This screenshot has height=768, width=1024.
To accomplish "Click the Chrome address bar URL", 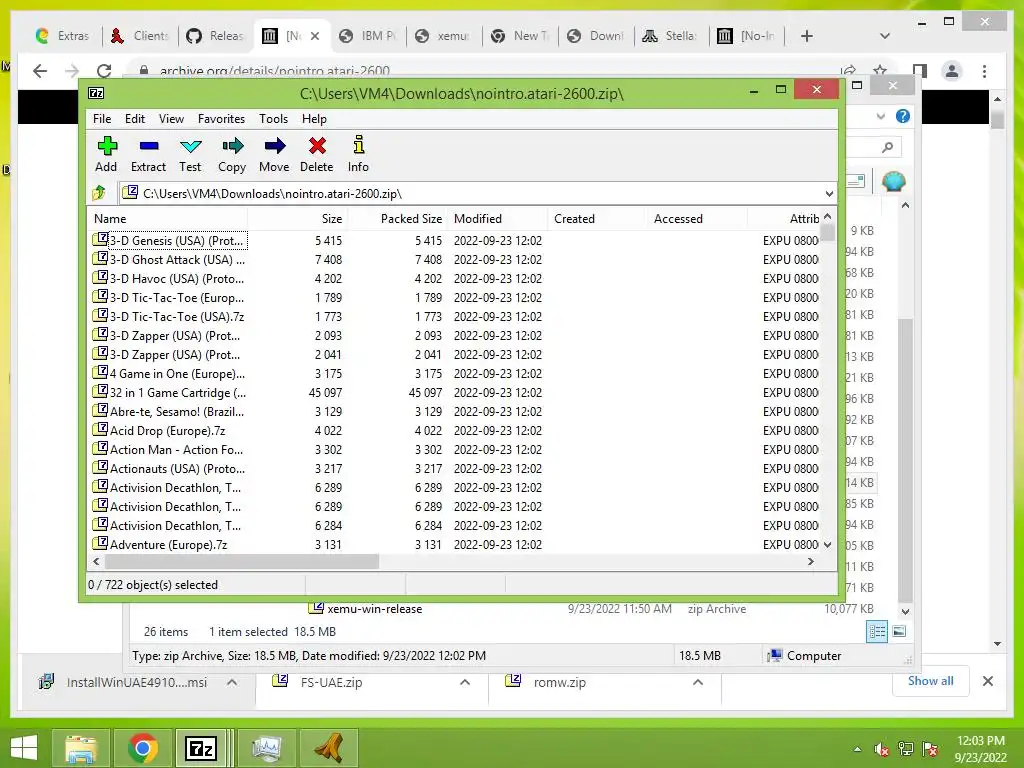I will [274, 71].
